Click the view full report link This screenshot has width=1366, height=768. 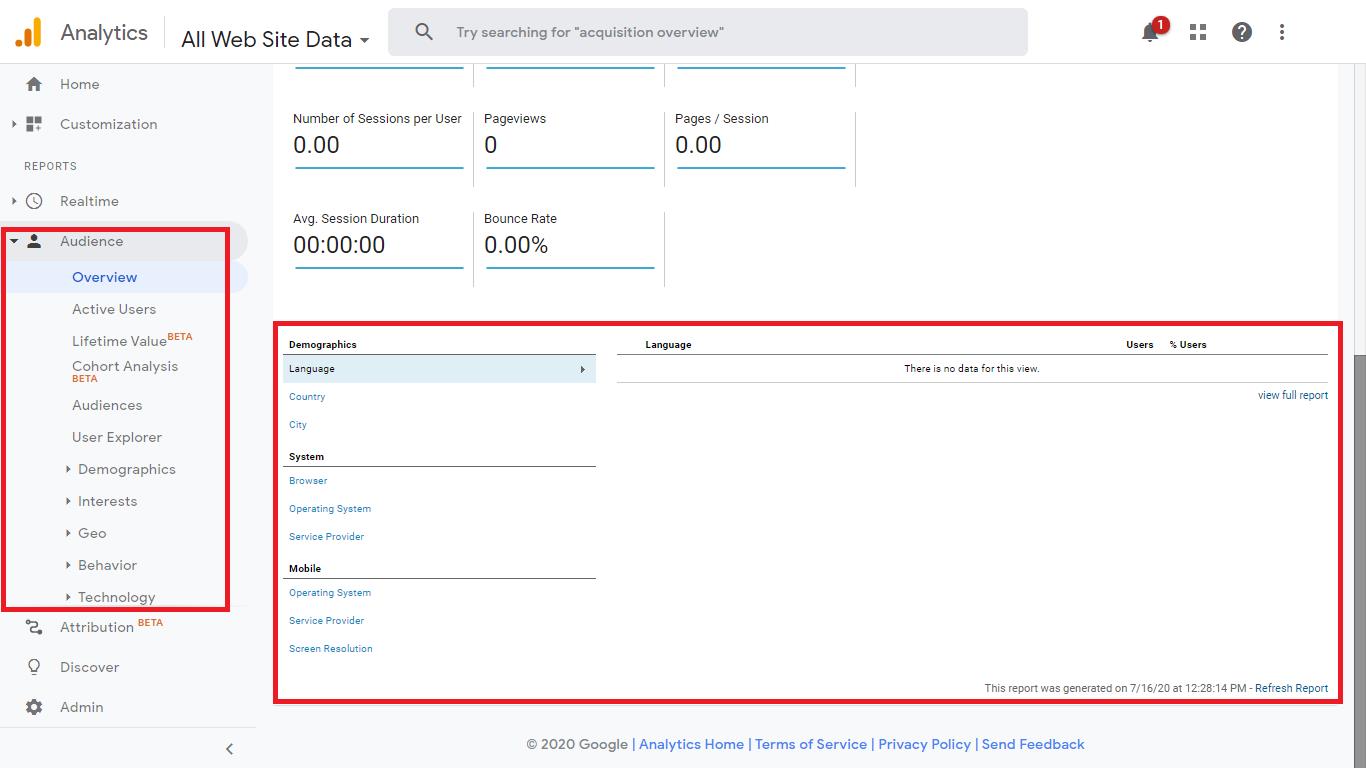coord(1292,395)
